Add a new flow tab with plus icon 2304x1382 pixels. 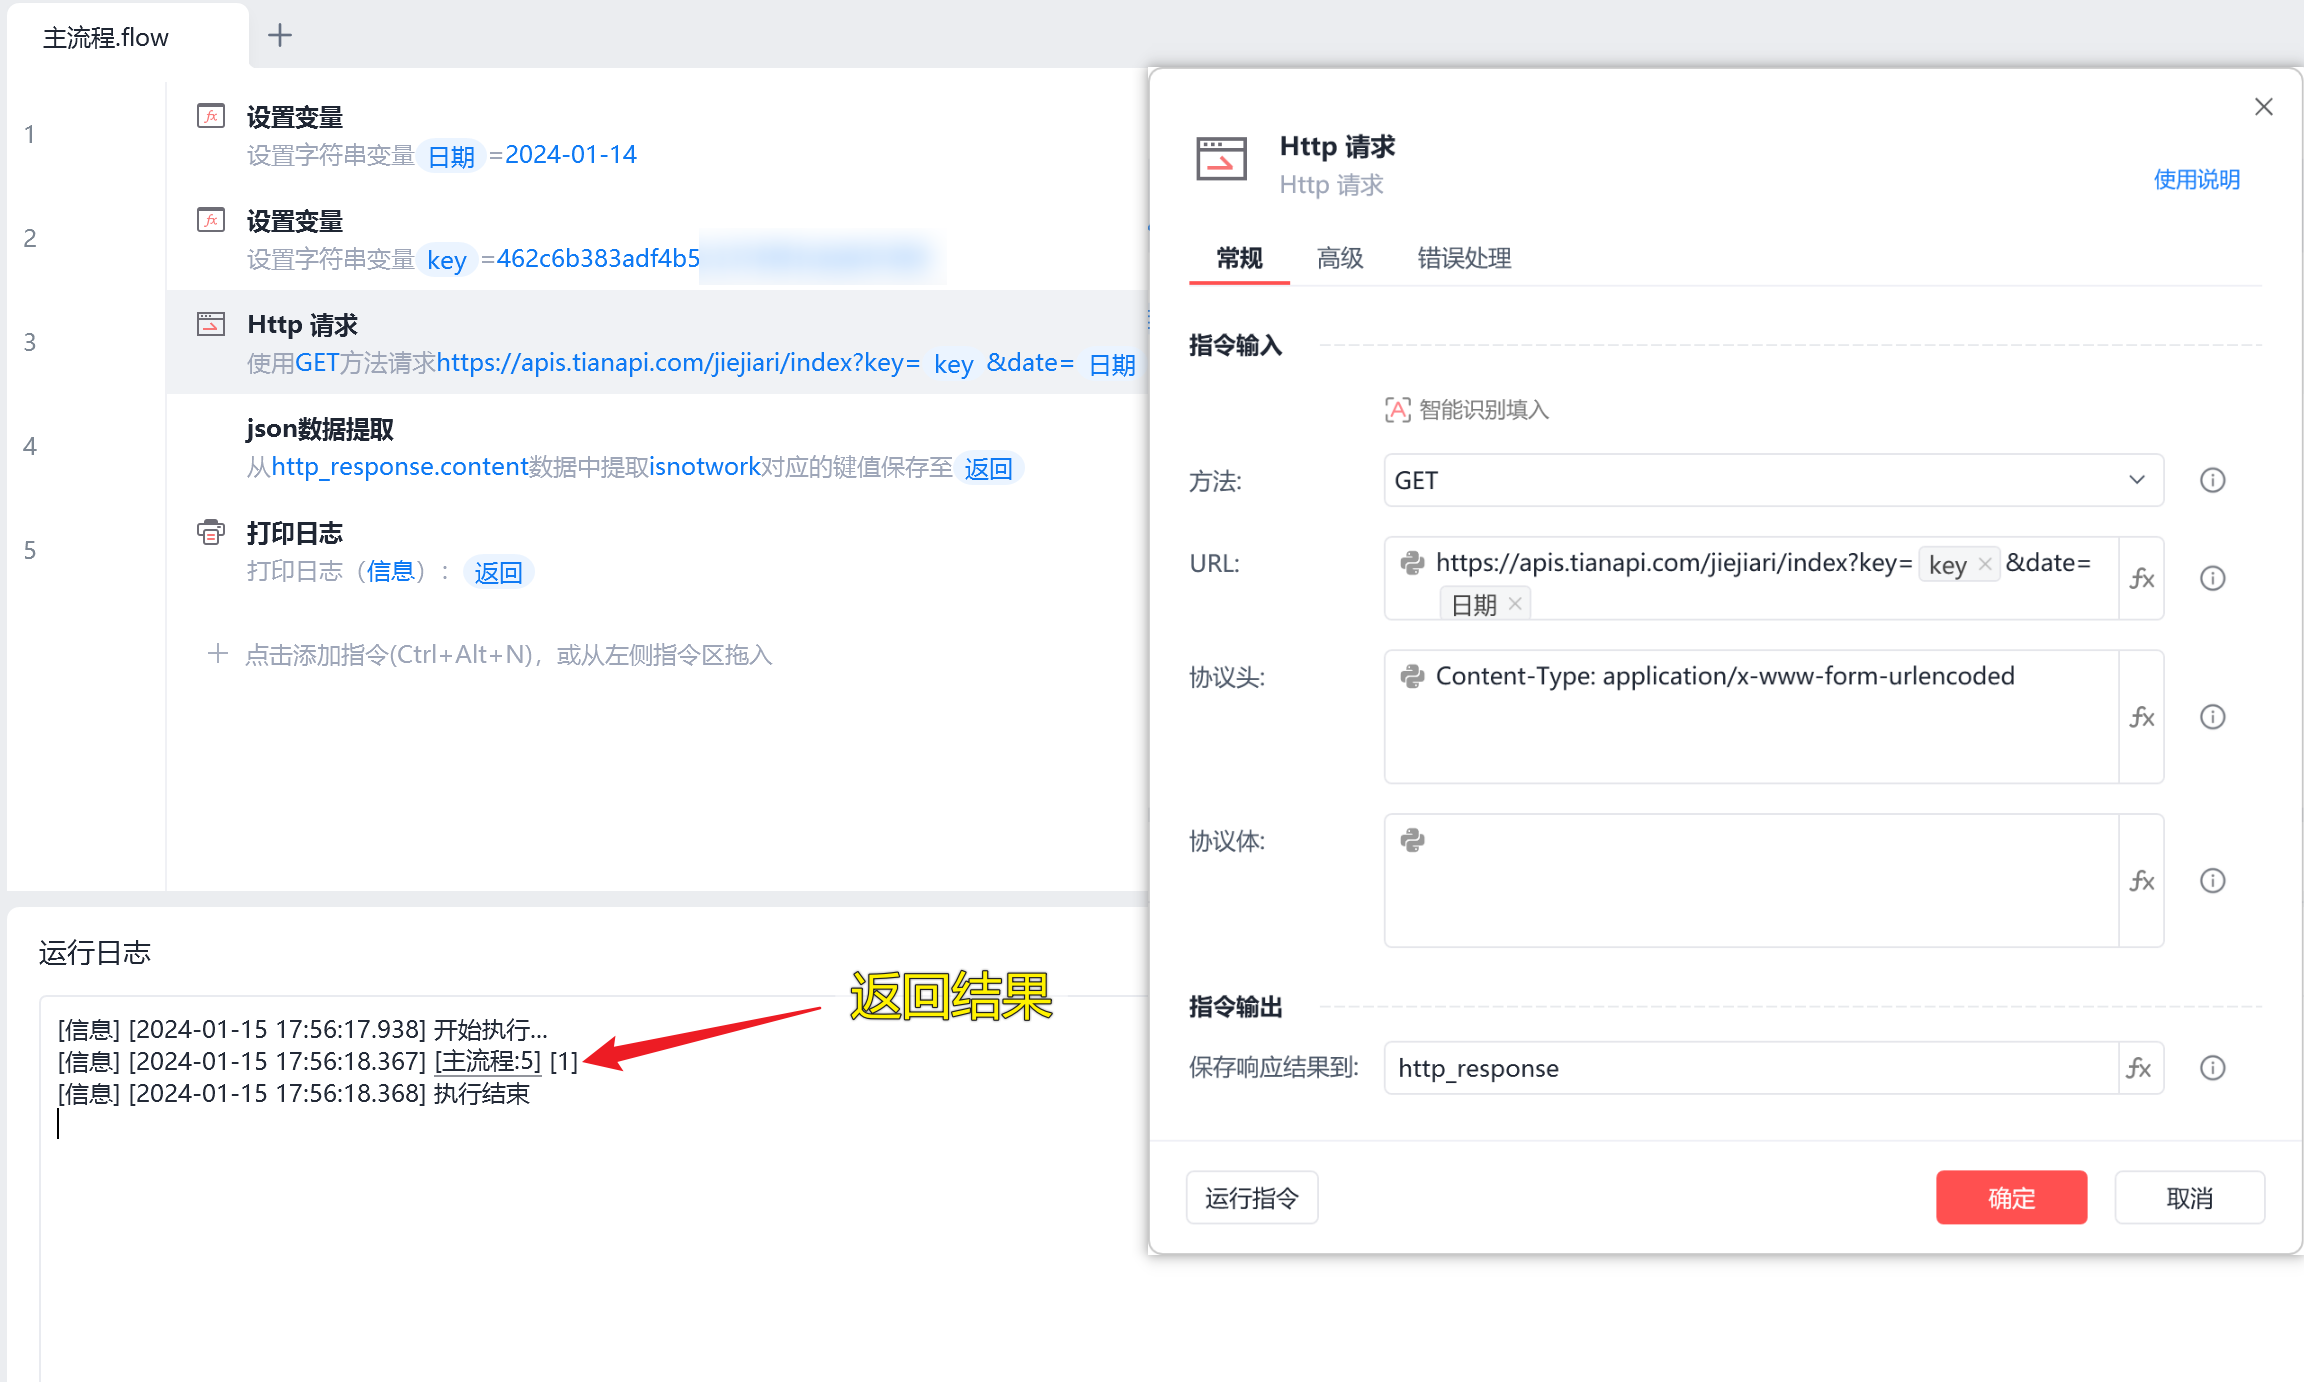click(280, 35)
